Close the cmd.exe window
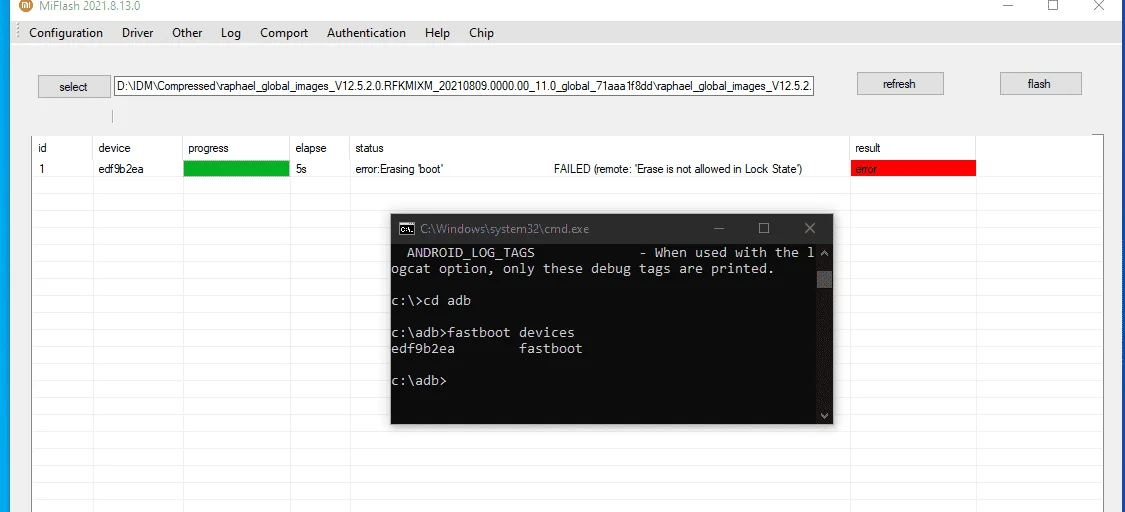Image resolution: width=1125 pixels, height=512 pixels. pyautogui.click(x=809, y=228)
